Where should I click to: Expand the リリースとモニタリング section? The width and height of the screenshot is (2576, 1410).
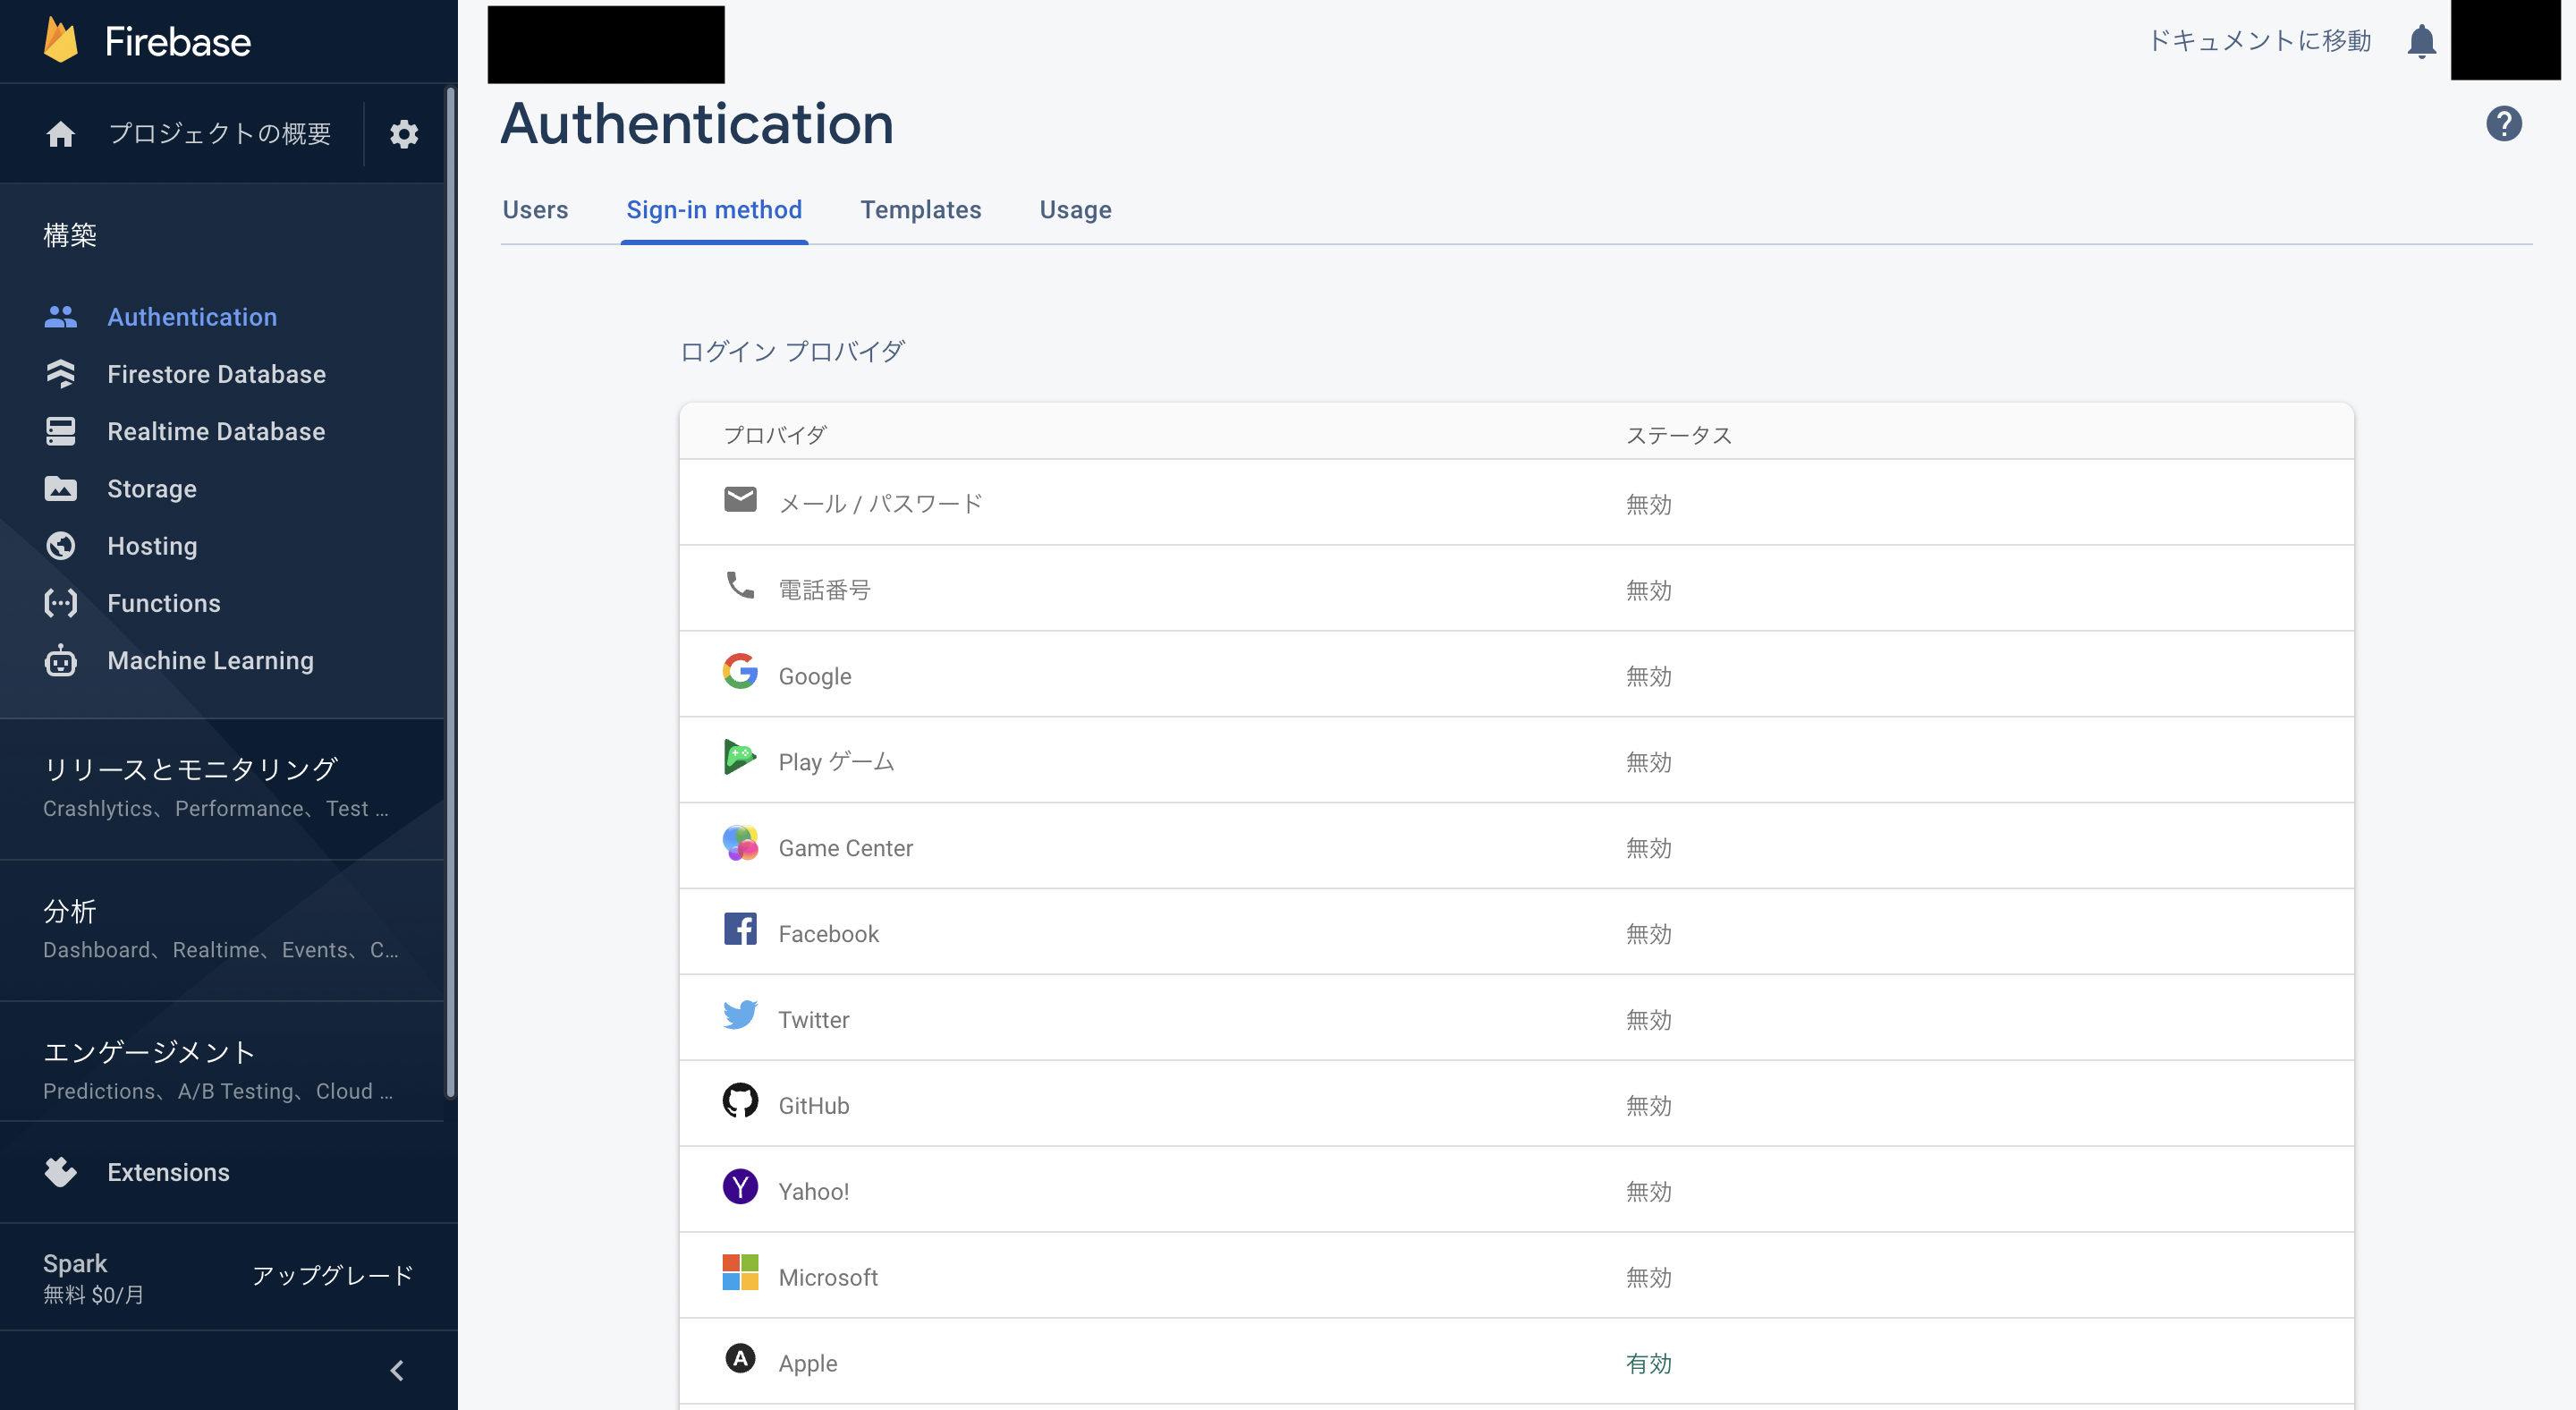coord(190,768)
